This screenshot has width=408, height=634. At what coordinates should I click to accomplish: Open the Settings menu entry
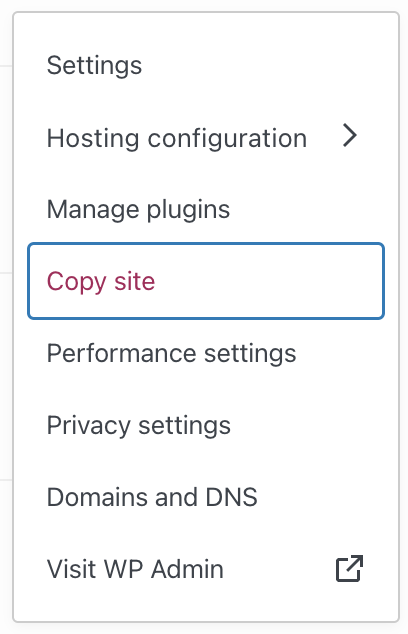[x=206, y=65]
